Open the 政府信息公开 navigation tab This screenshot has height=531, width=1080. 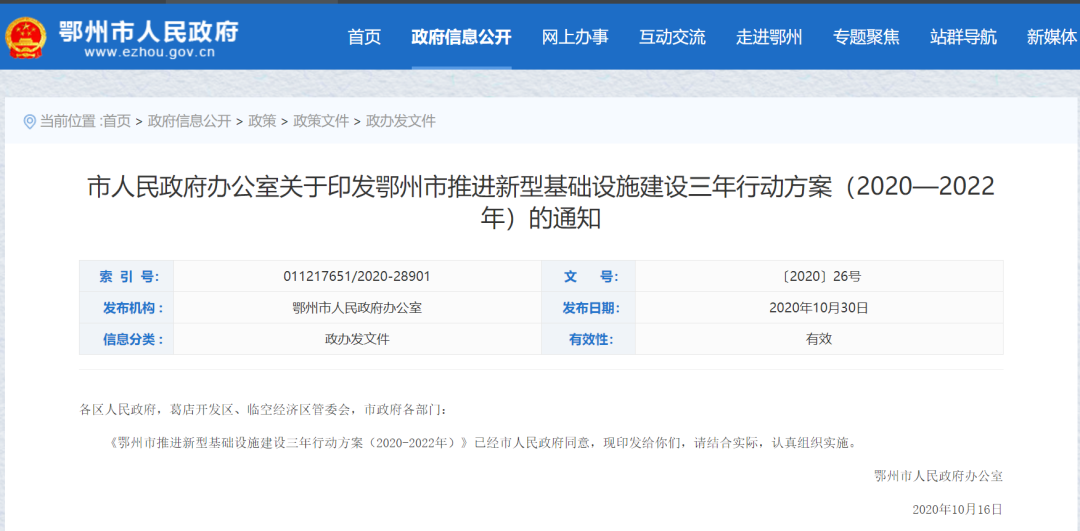click(x=461, y=37)
